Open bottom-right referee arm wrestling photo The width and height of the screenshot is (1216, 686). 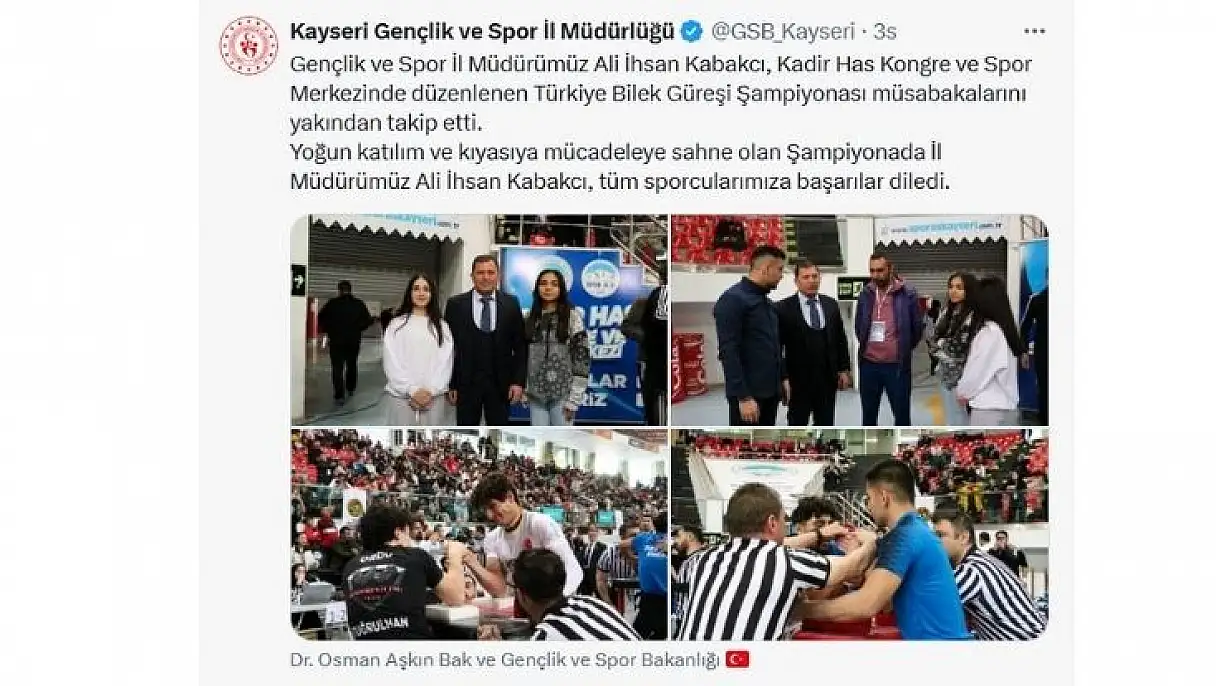860,535
